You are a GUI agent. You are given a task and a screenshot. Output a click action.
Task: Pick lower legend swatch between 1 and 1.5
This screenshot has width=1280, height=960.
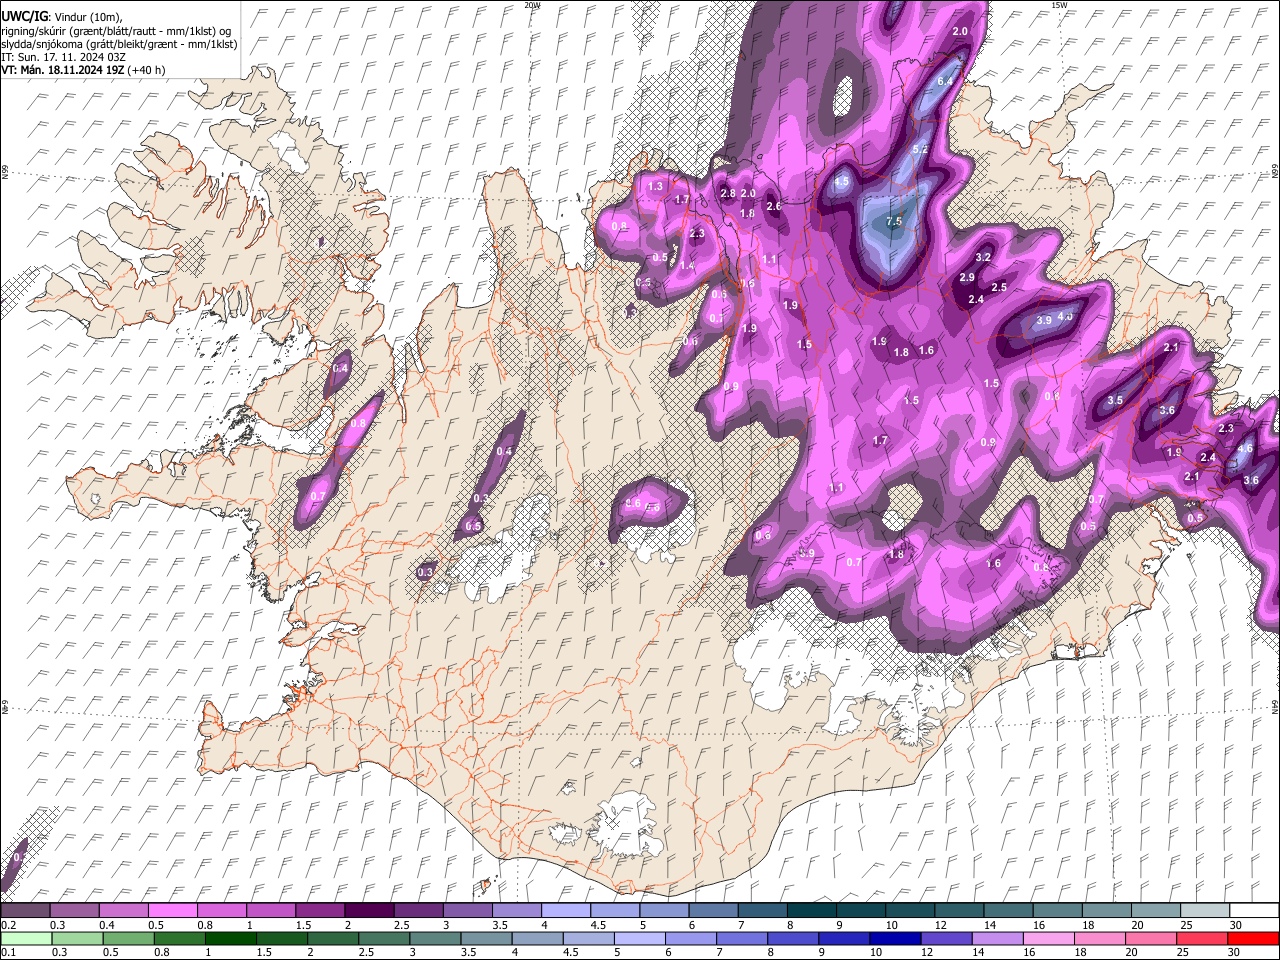pyautogui.click(x=230, y=938)
